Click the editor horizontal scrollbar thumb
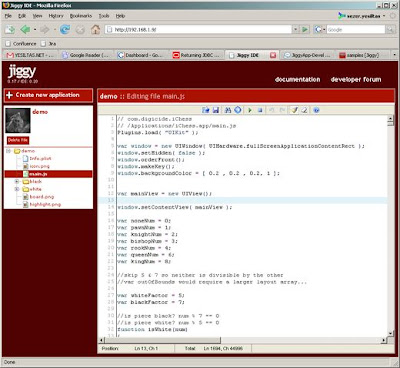 pos(163,340)
